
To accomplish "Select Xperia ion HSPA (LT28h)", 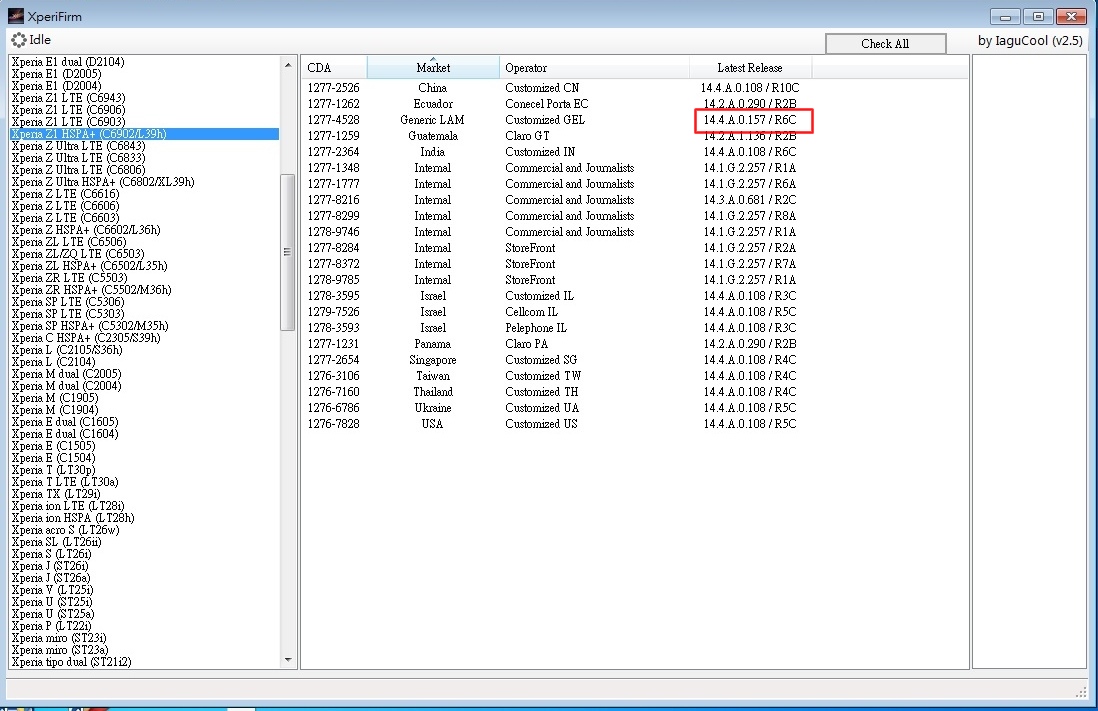I will tap(73, 518).
